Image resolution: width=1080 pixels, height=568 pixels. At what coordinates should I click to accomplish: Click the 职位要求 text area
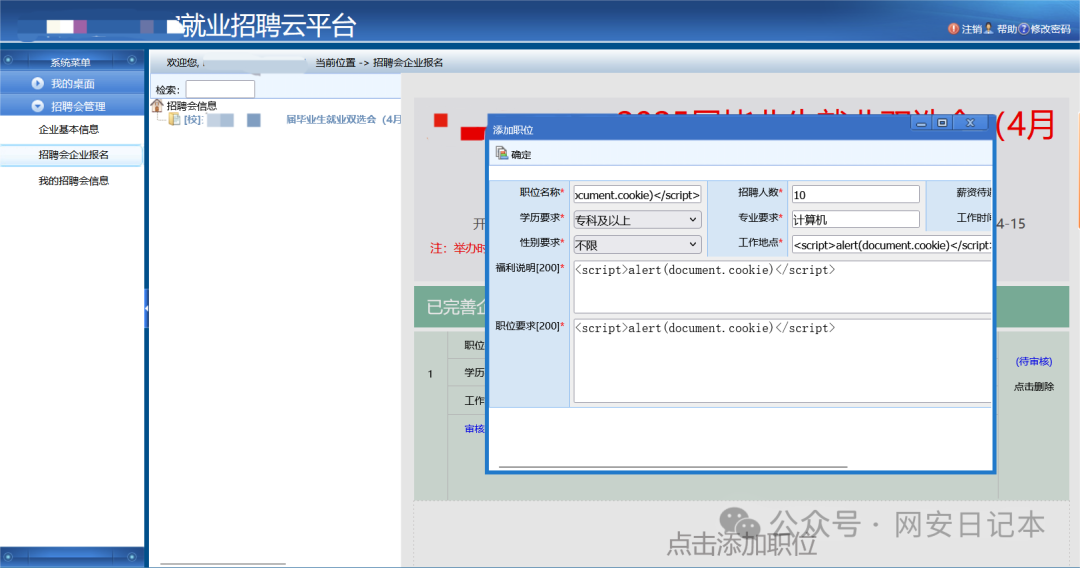click(x=782, y=361)
